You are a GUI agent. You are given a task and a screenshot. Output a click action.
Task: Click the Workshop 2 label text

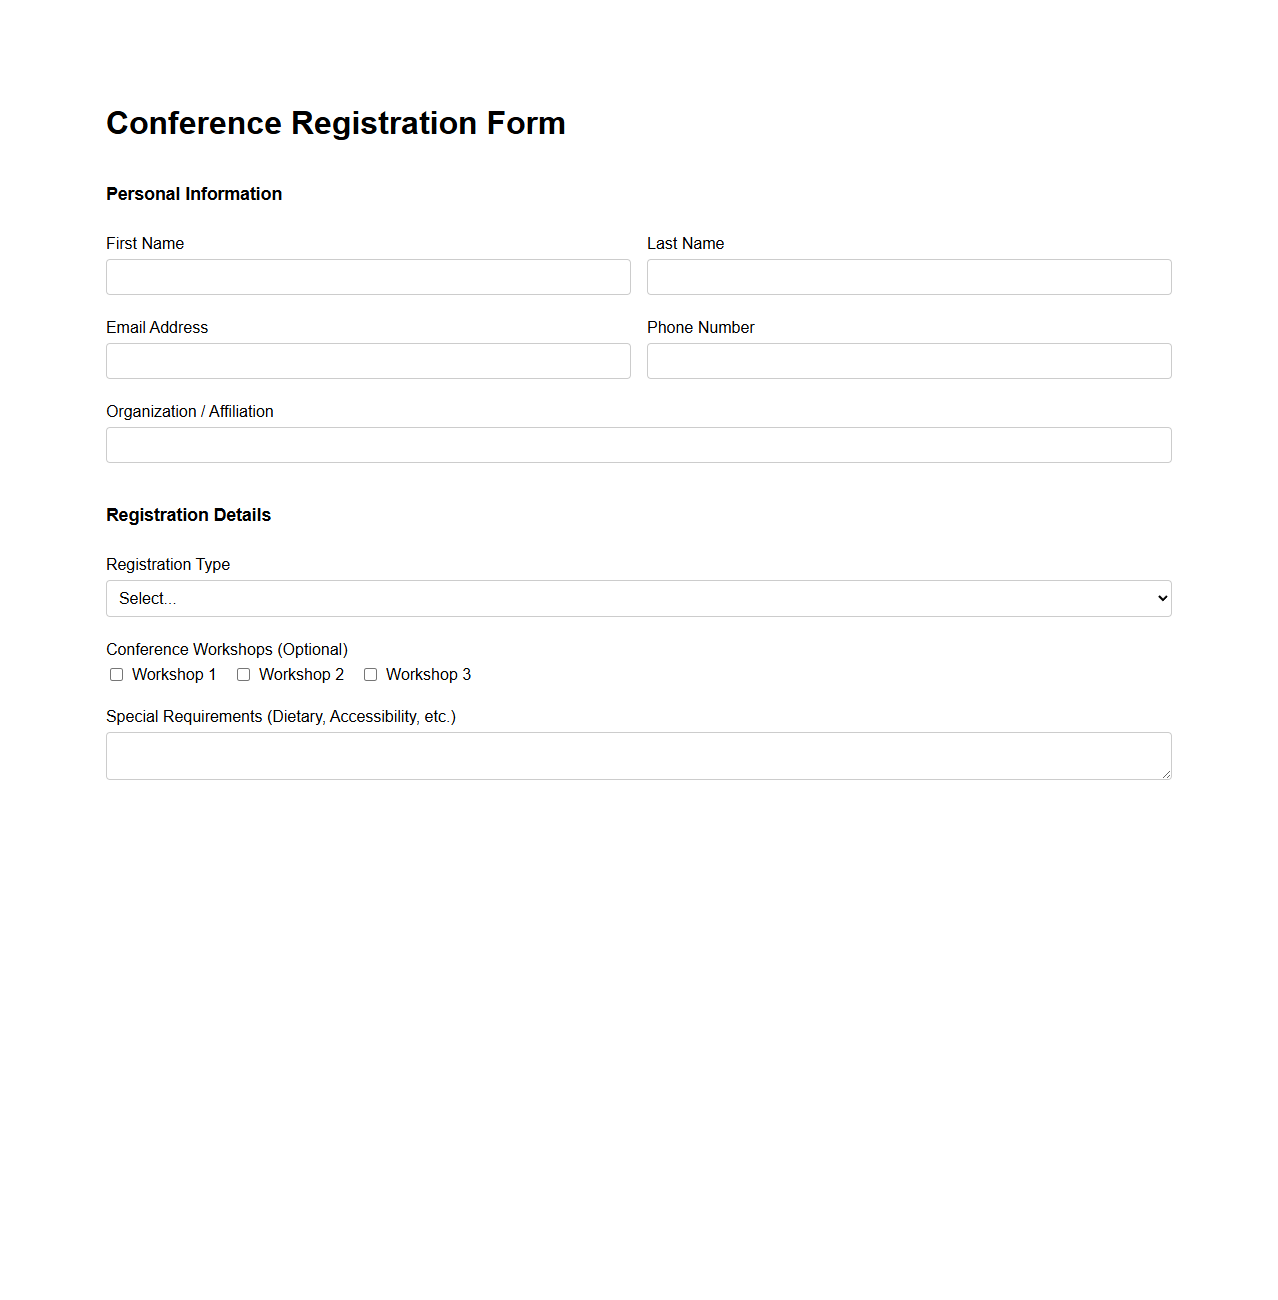click(x=302, y=674)
